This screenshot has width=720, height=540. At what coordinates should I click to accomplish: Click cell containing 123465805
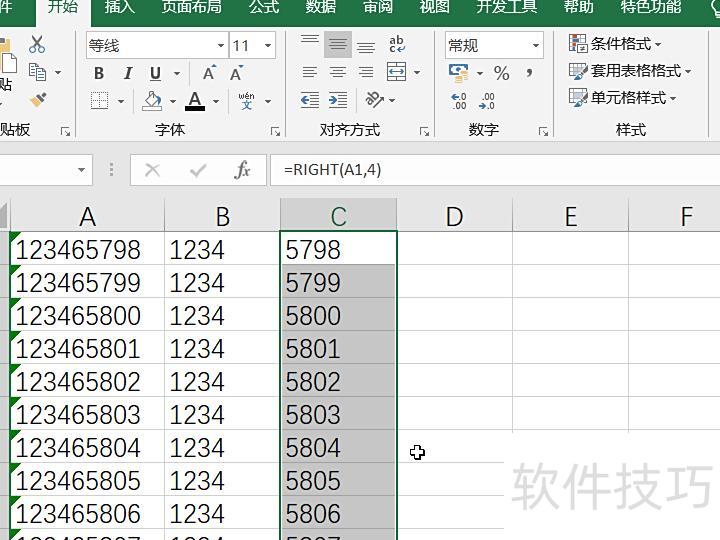[x=87, y=480]
